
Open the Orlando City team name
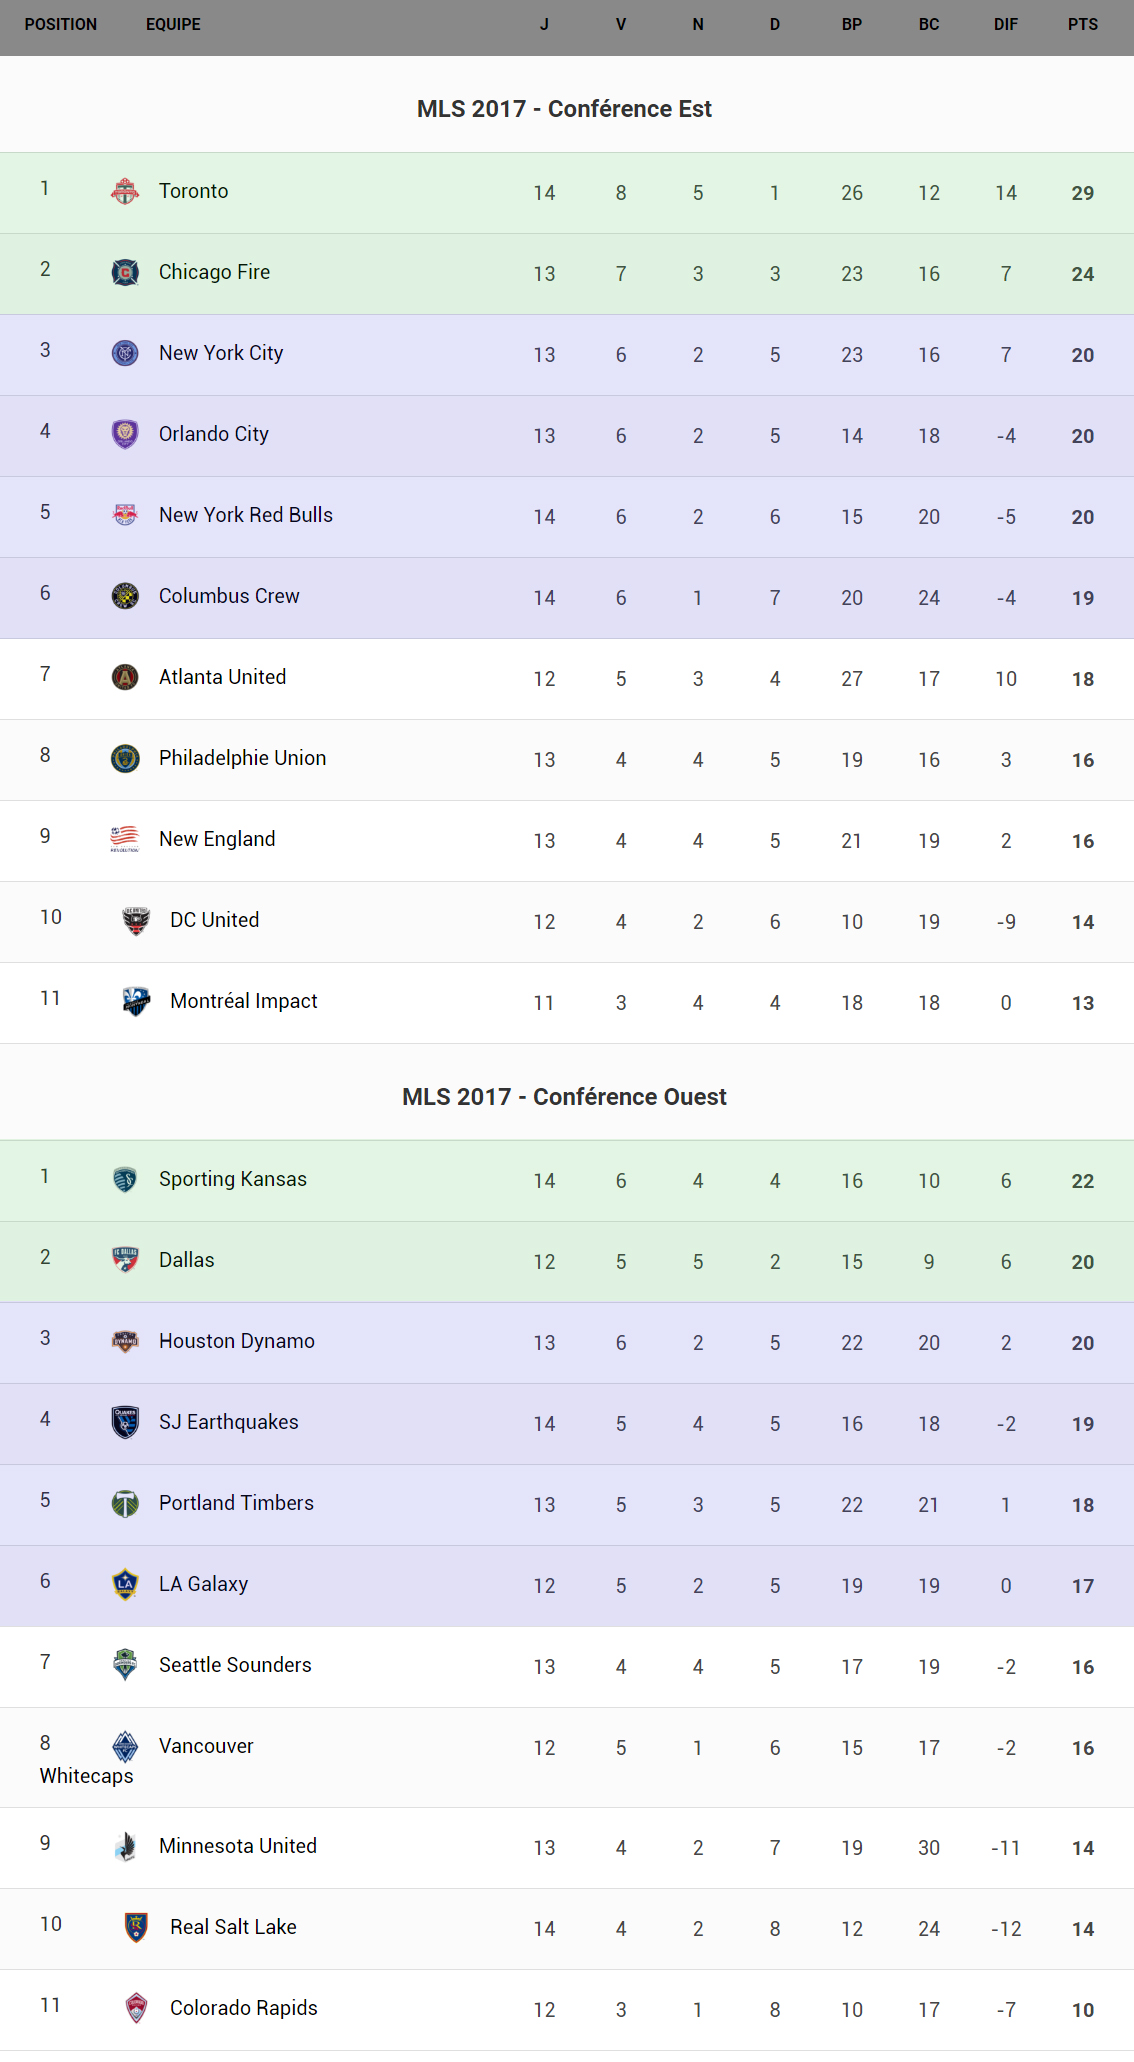(213, 434)
